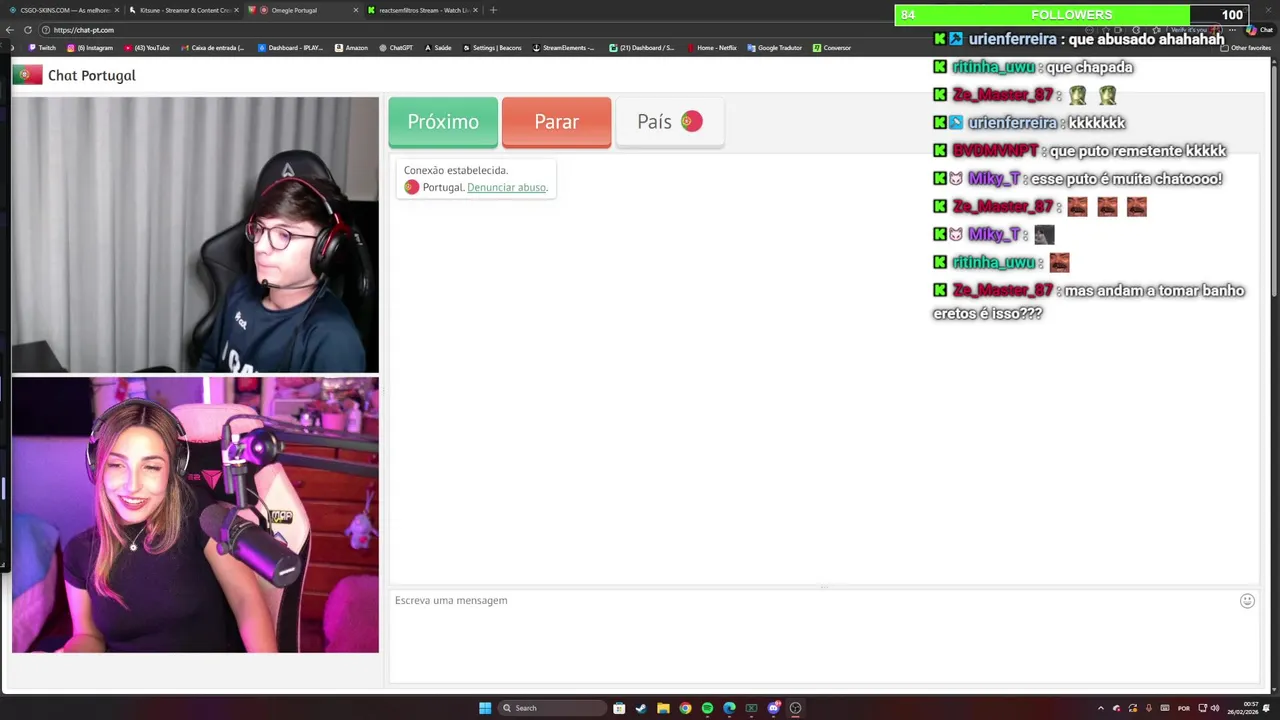Open Spotify from the taskbar
The width and height of the screenshot is (1280, 720).
point(707,708)
